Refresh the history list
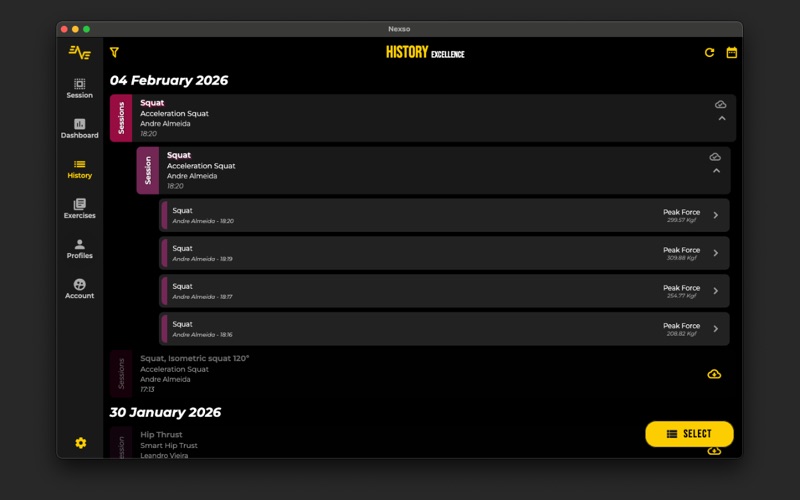 [709, 53]
